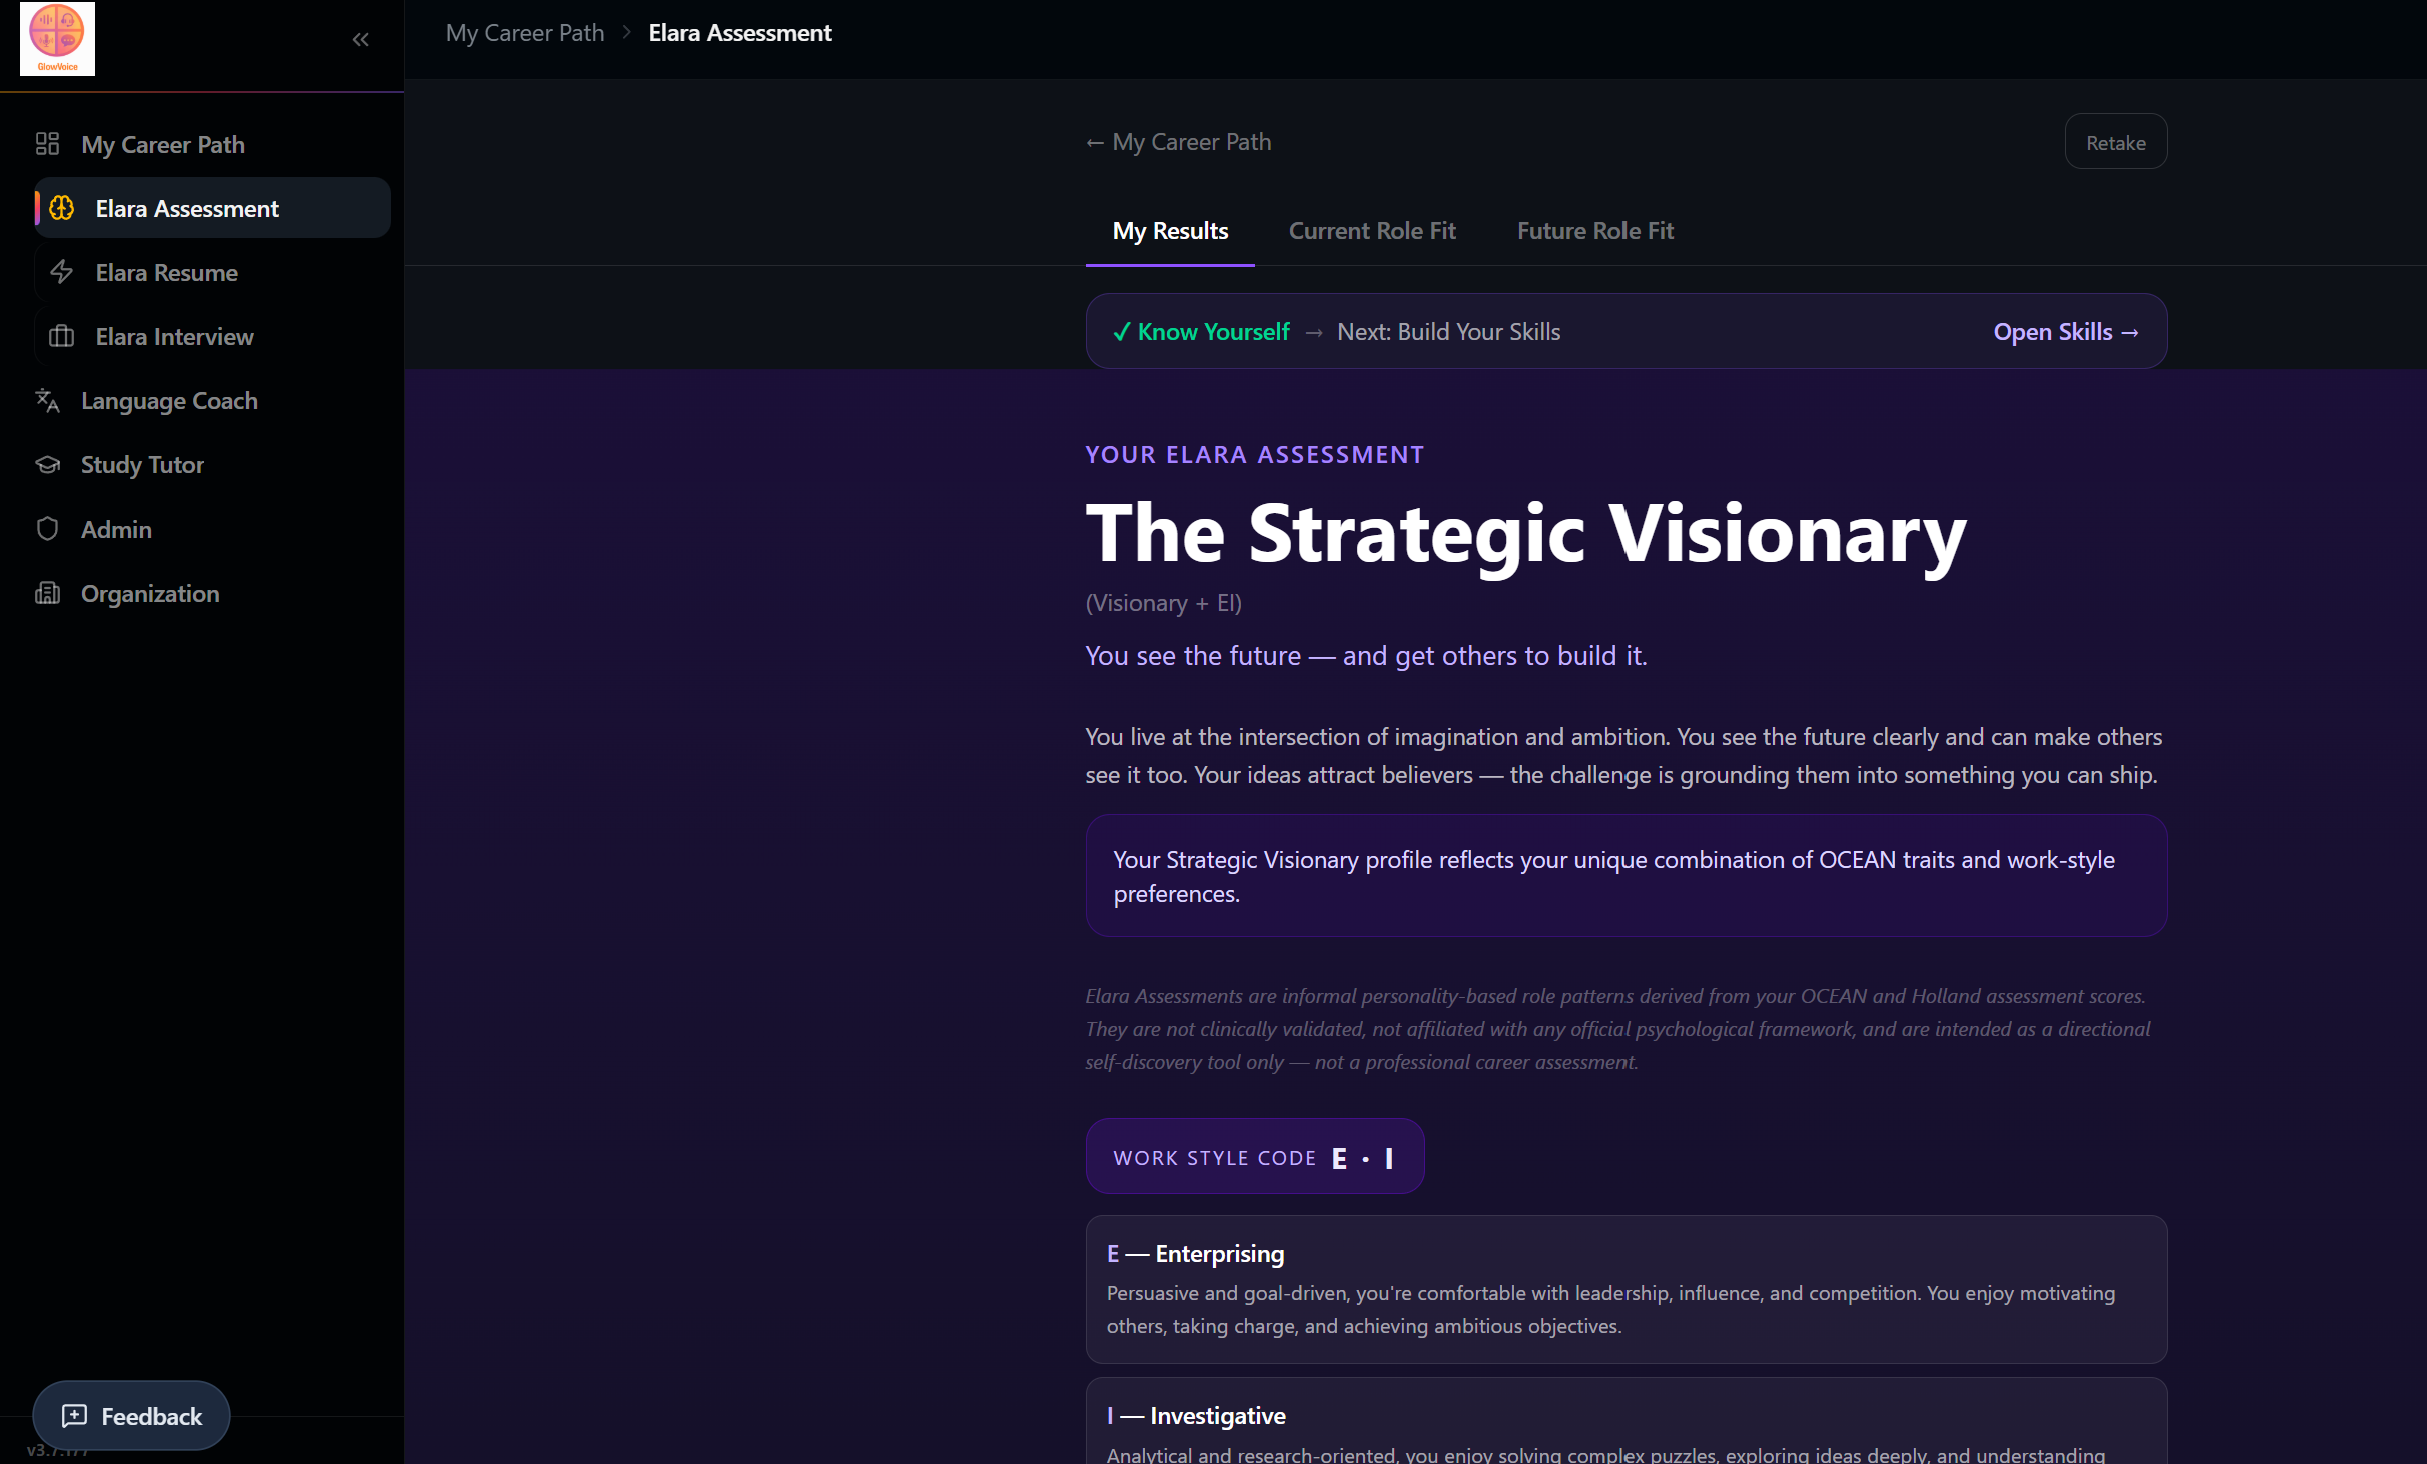Switch to the My Results tab

tap(1170, 231)
